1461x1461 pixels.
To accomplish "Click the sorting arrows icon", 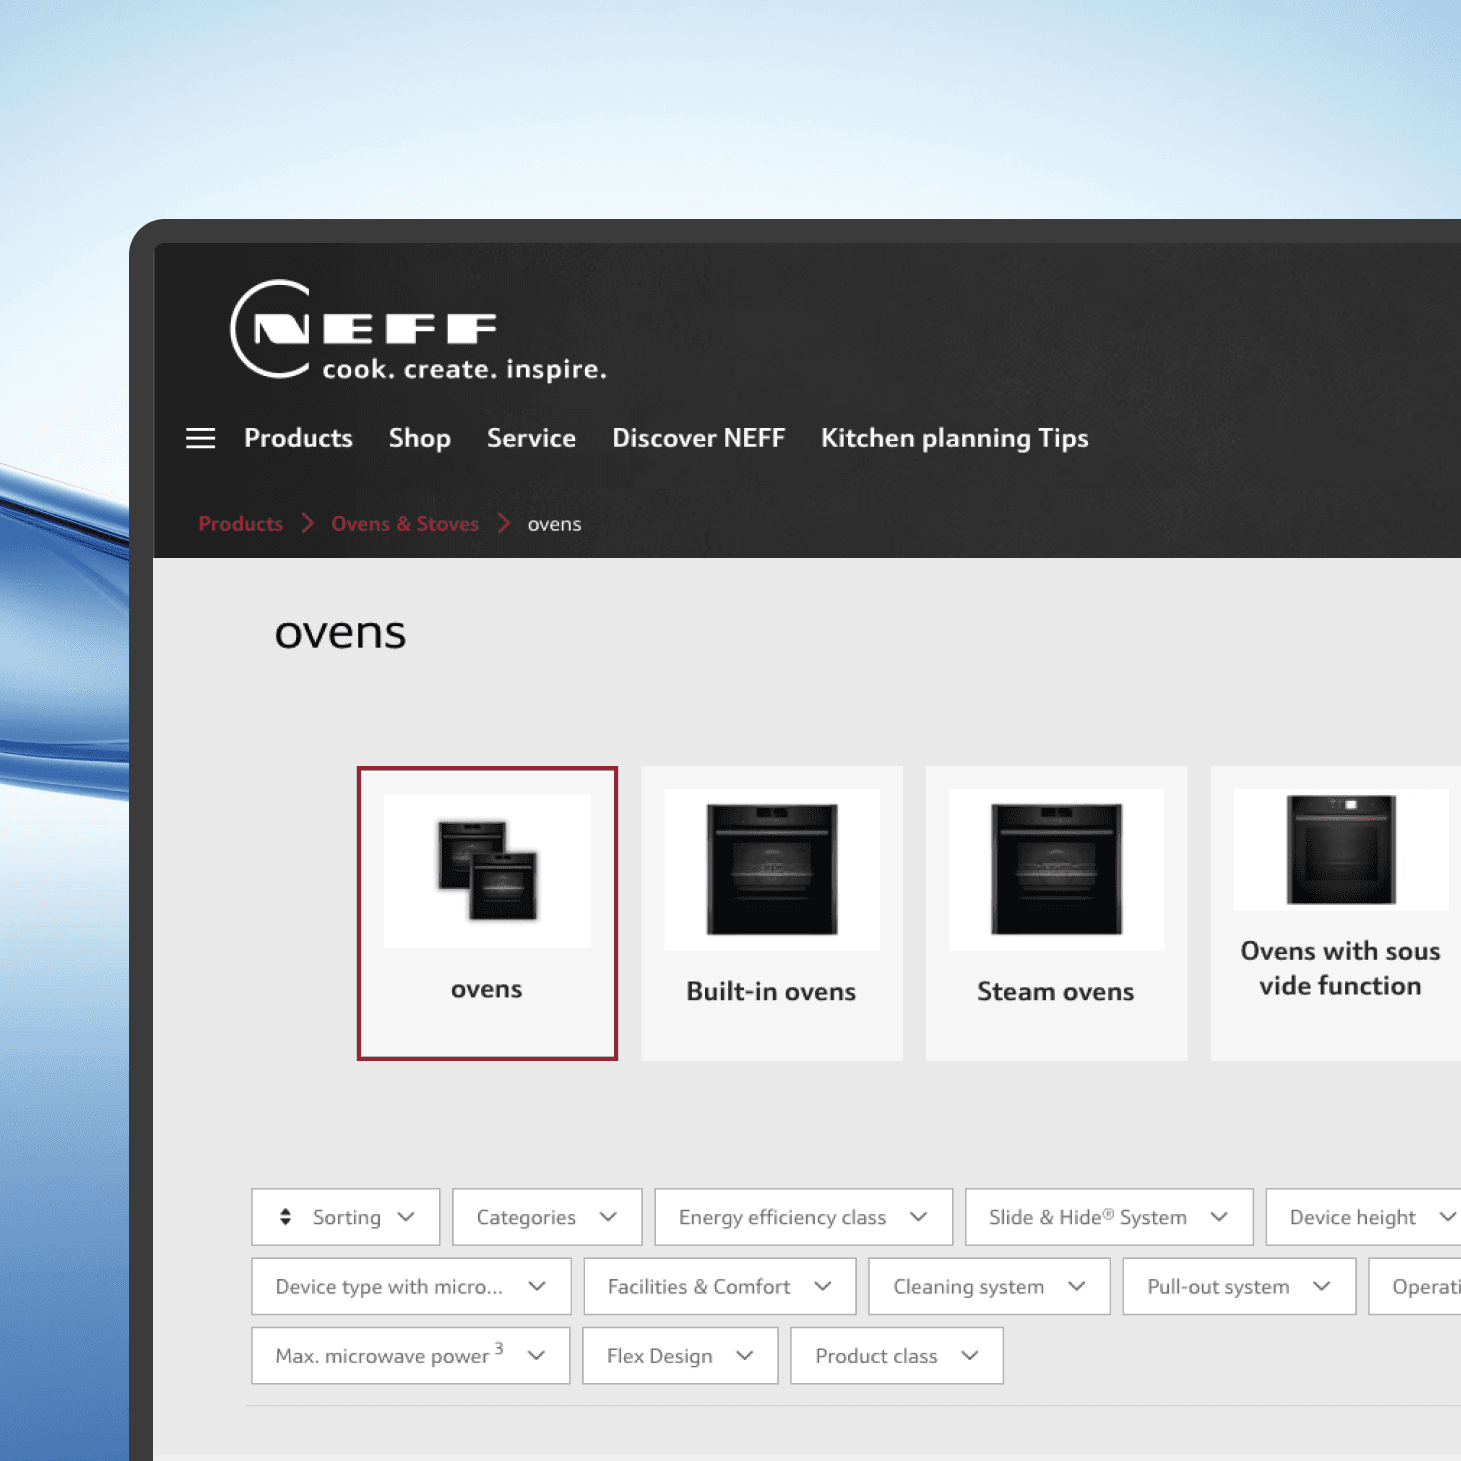I will pyautogui.click(x=283, y=1217).
